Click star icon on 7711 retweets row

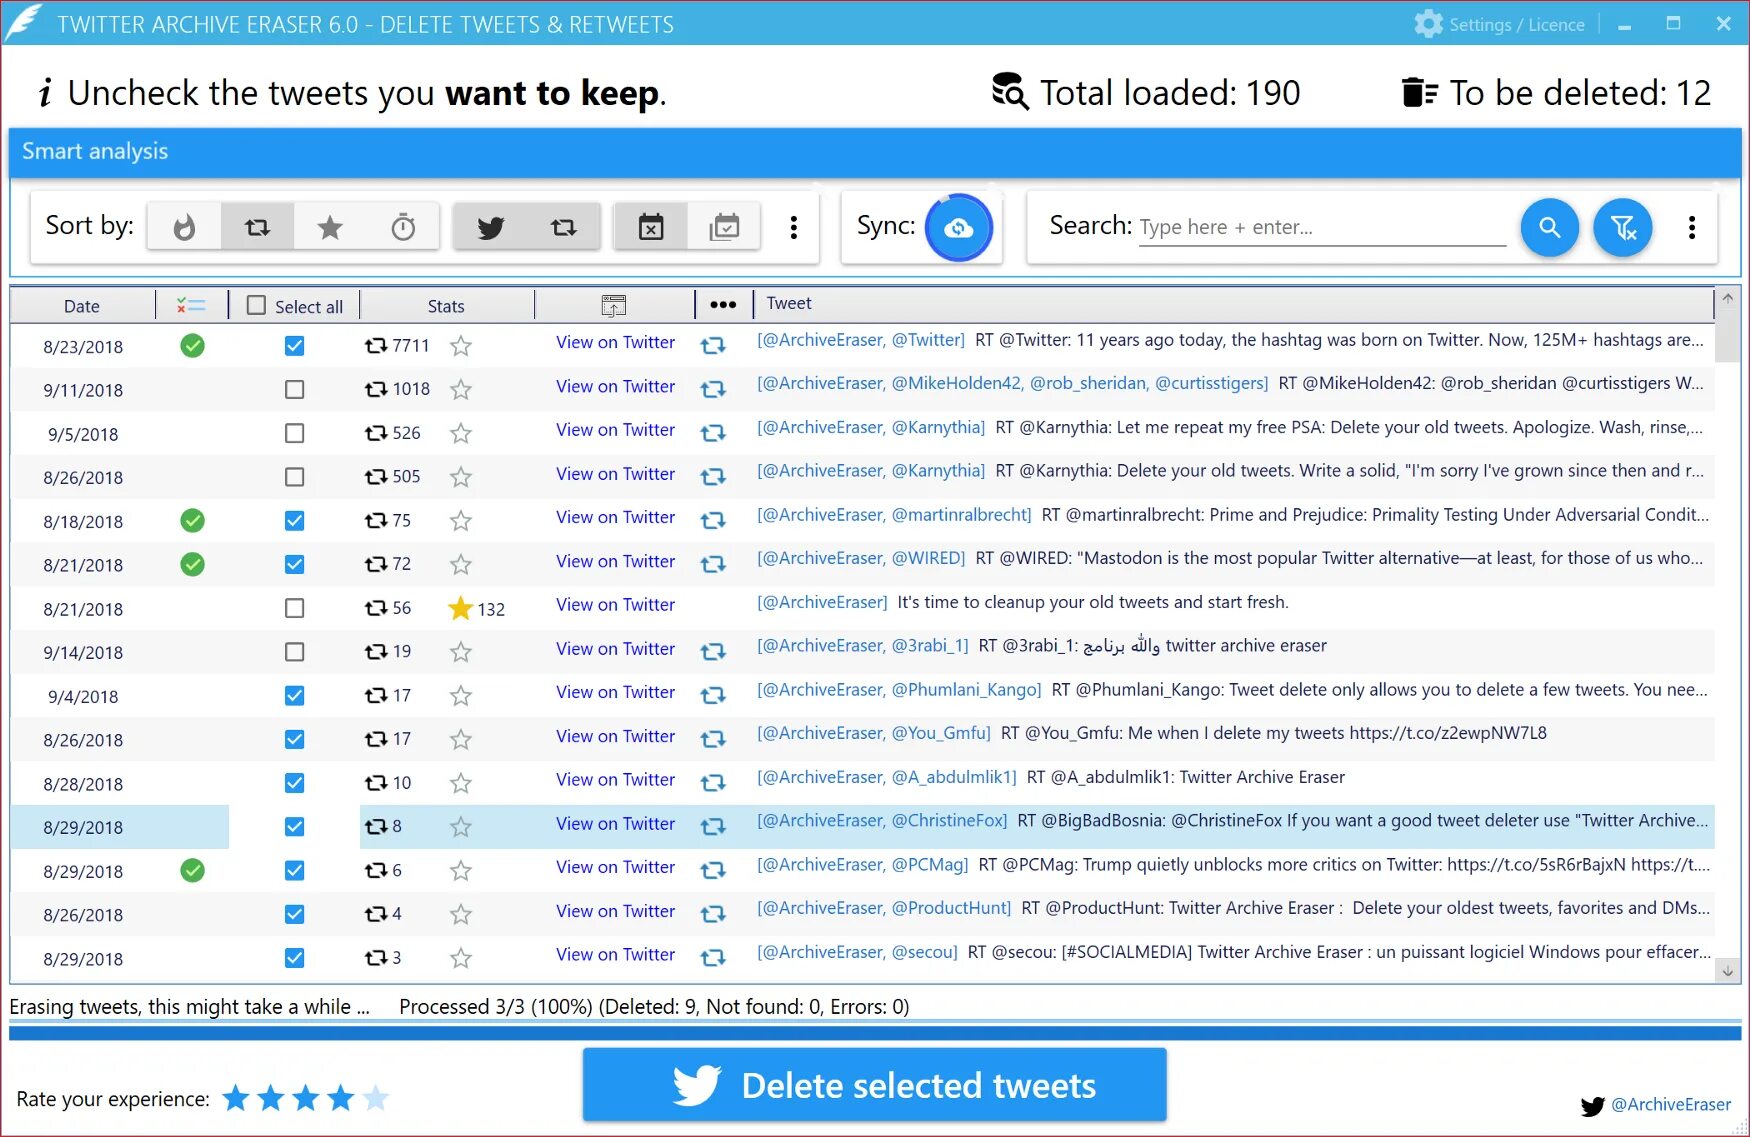point(460,346)
